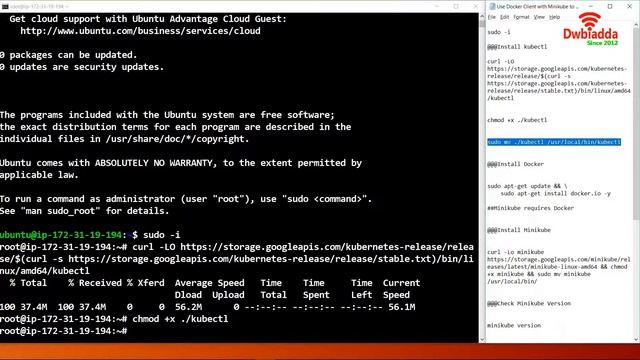
Task: Click the Notepad vertical scrollbar thumb
Action: click(x=636, y=124)
